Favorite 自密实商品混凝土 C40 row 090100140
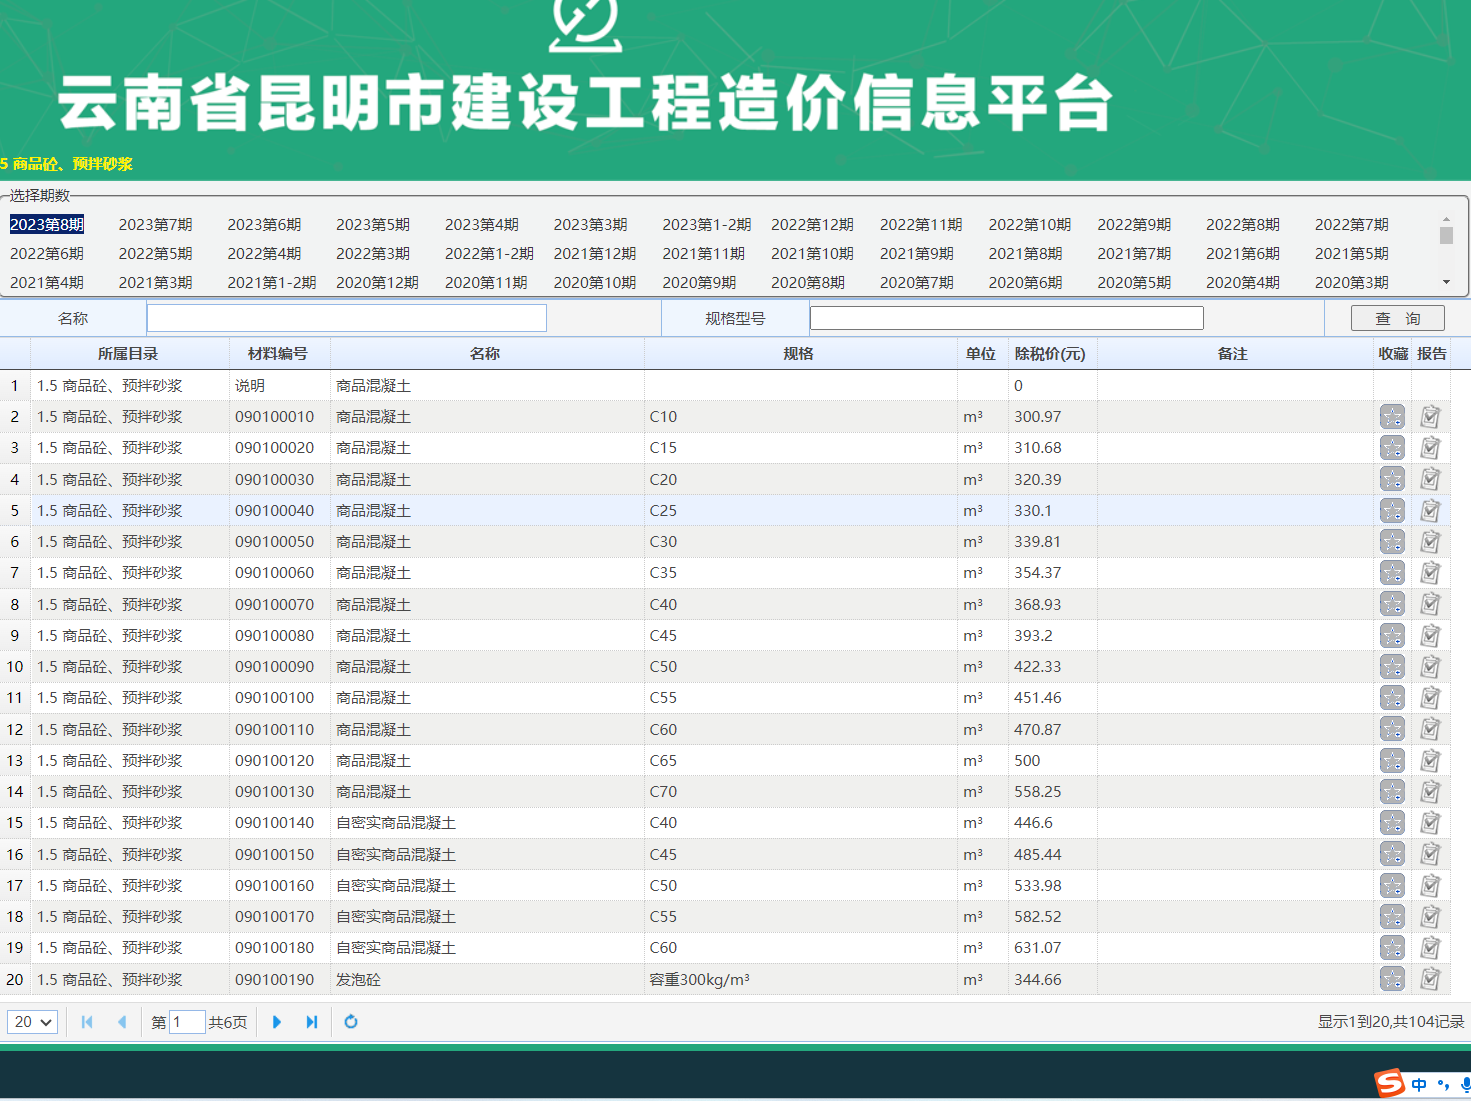 (x=1392, y=823)
